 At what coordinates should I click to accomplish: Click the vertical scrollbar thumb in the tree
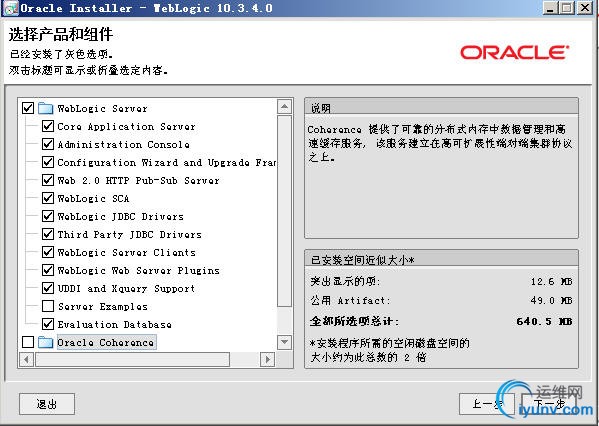(284, 211)
